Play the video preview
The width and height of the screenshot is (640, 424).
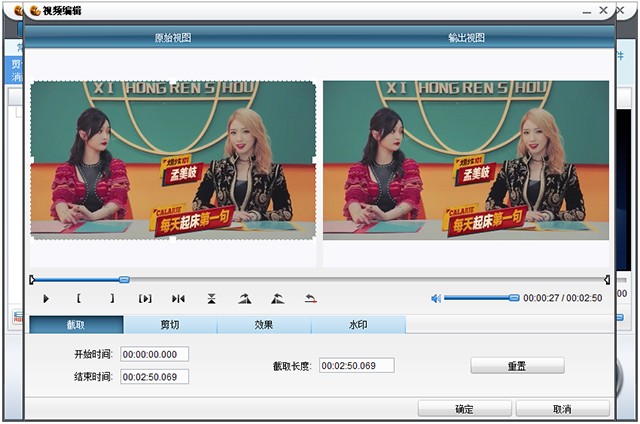tap(46, 299)
